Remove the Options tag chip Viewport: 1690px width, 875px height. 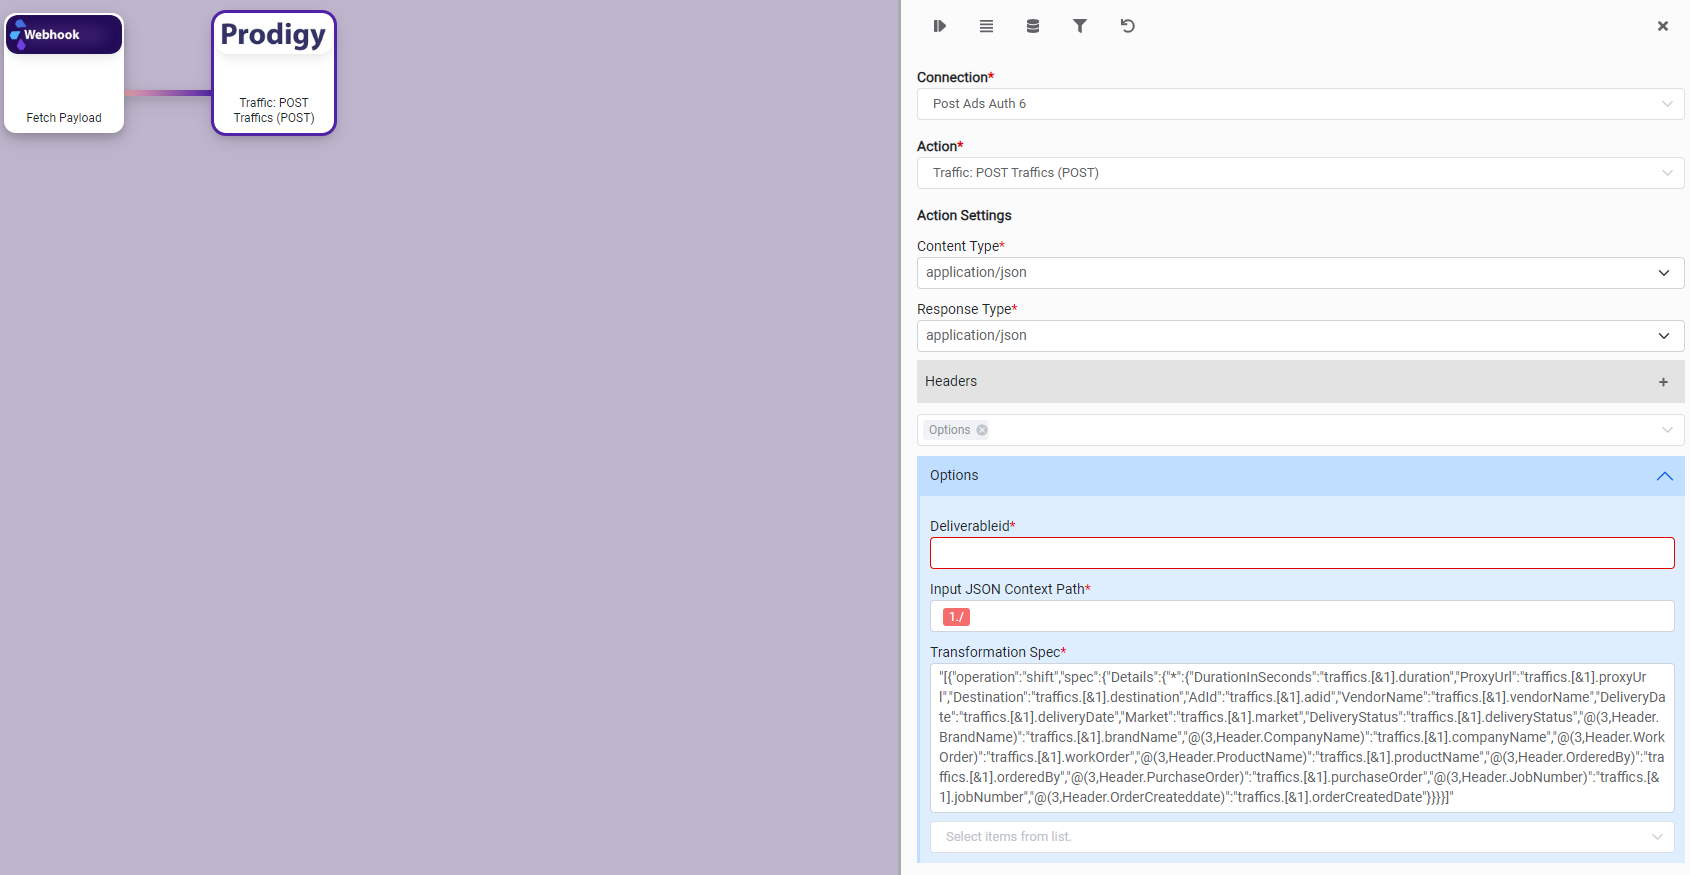982,430
